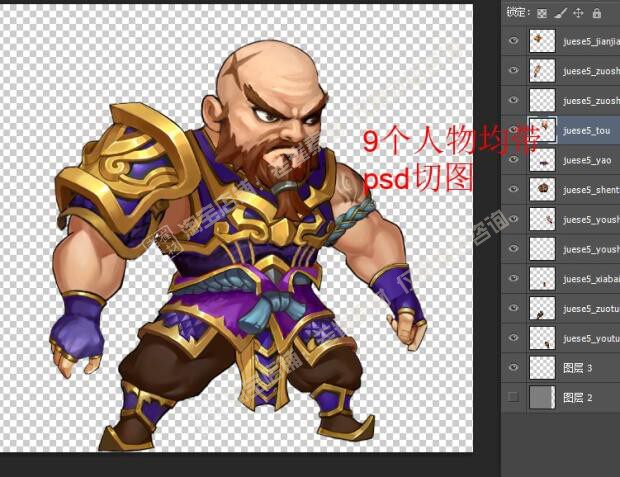The height and width of the screenshot is (477, 620).
Task: Toggle visibility of juese5_shent layer
Action: pos(514,189)
